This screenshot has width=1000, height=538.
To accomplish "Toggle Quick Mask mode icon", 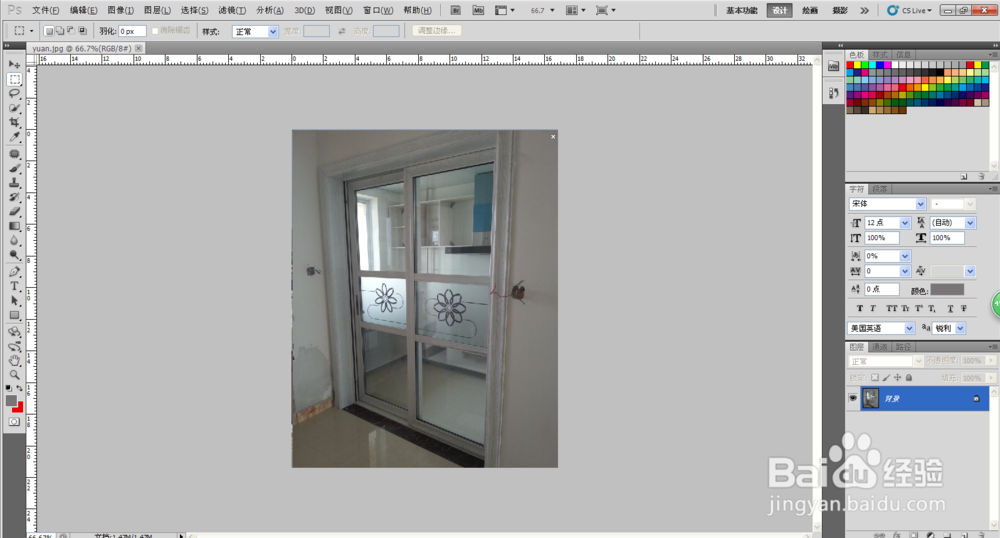I will point(14,422).
